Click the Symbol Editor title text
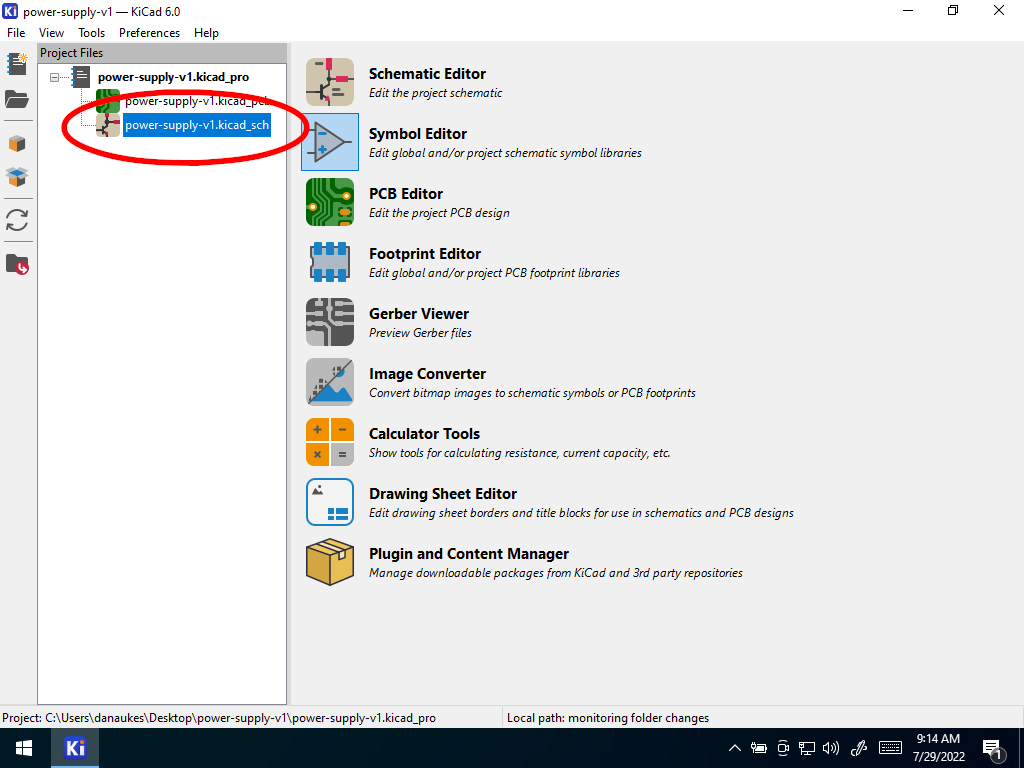Image resolution: width=1024 pixels, height=768 pixels. (x=418, y=134)
